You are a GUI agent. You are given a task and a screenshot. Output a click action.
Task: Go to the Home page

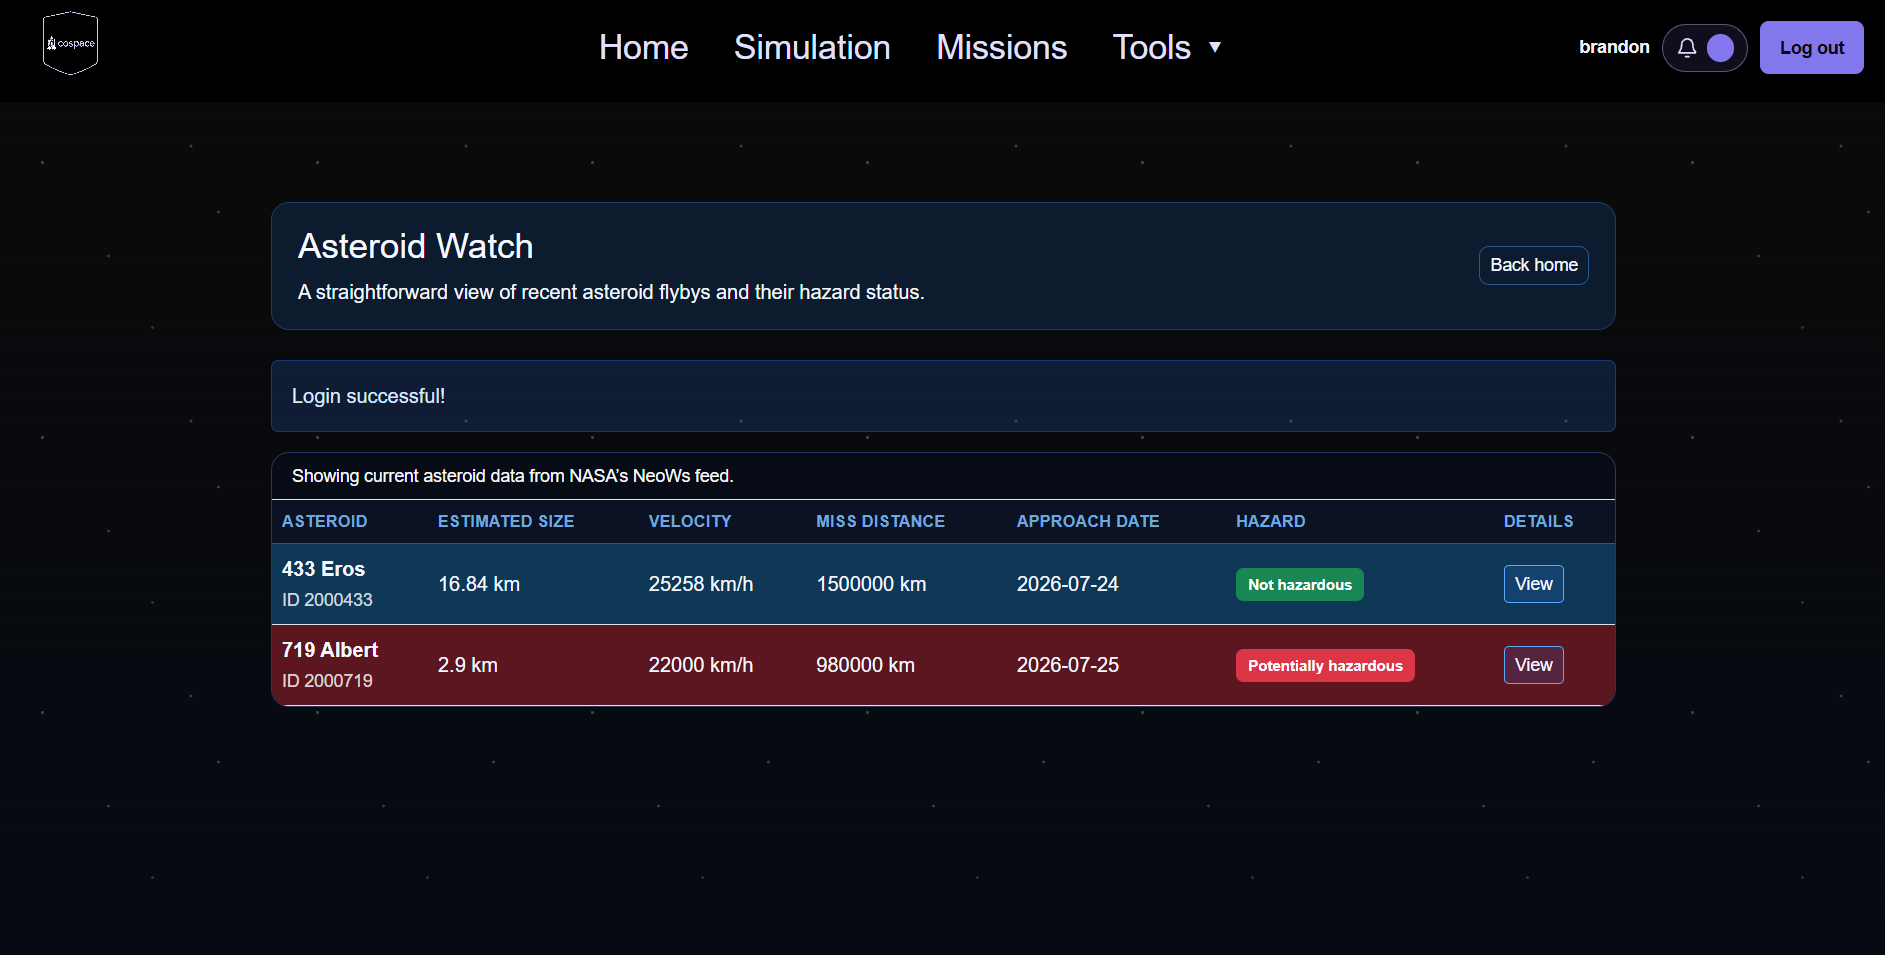point(643,47)
